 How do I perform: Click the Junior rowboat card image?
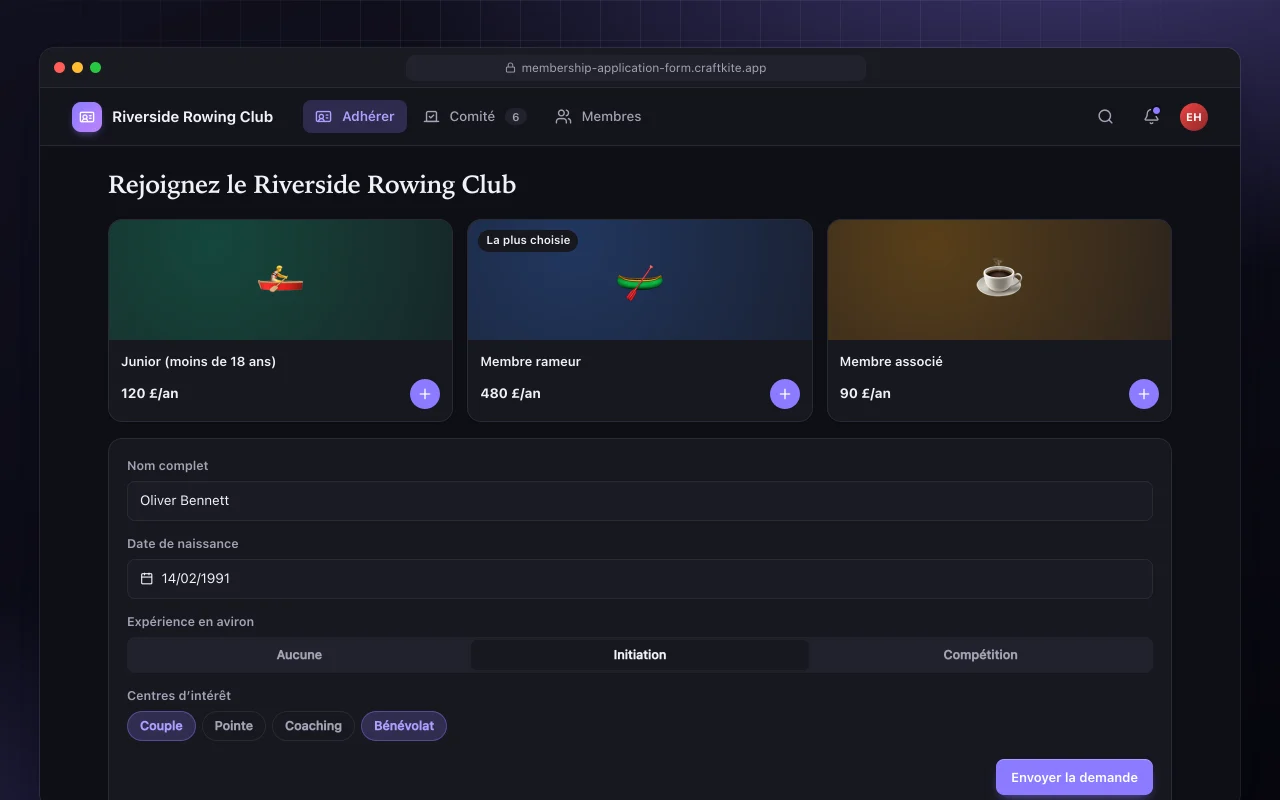point(280,280)
